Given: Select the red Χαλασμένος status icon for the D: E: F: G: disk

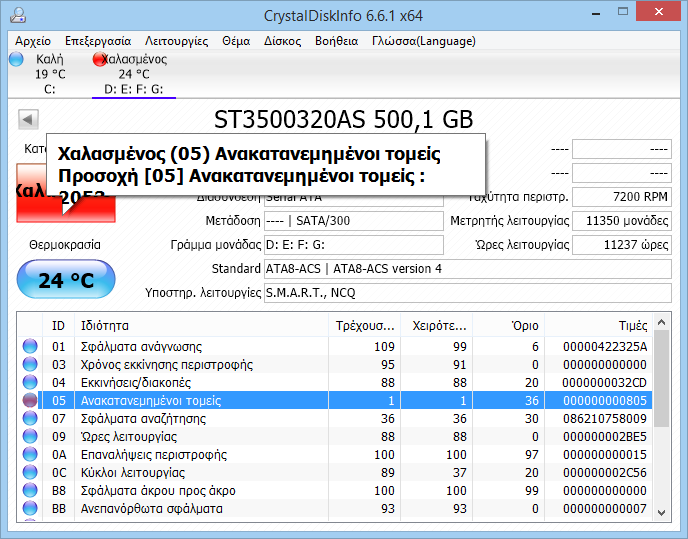Looking at the screenshot, I should pos(100,59).
